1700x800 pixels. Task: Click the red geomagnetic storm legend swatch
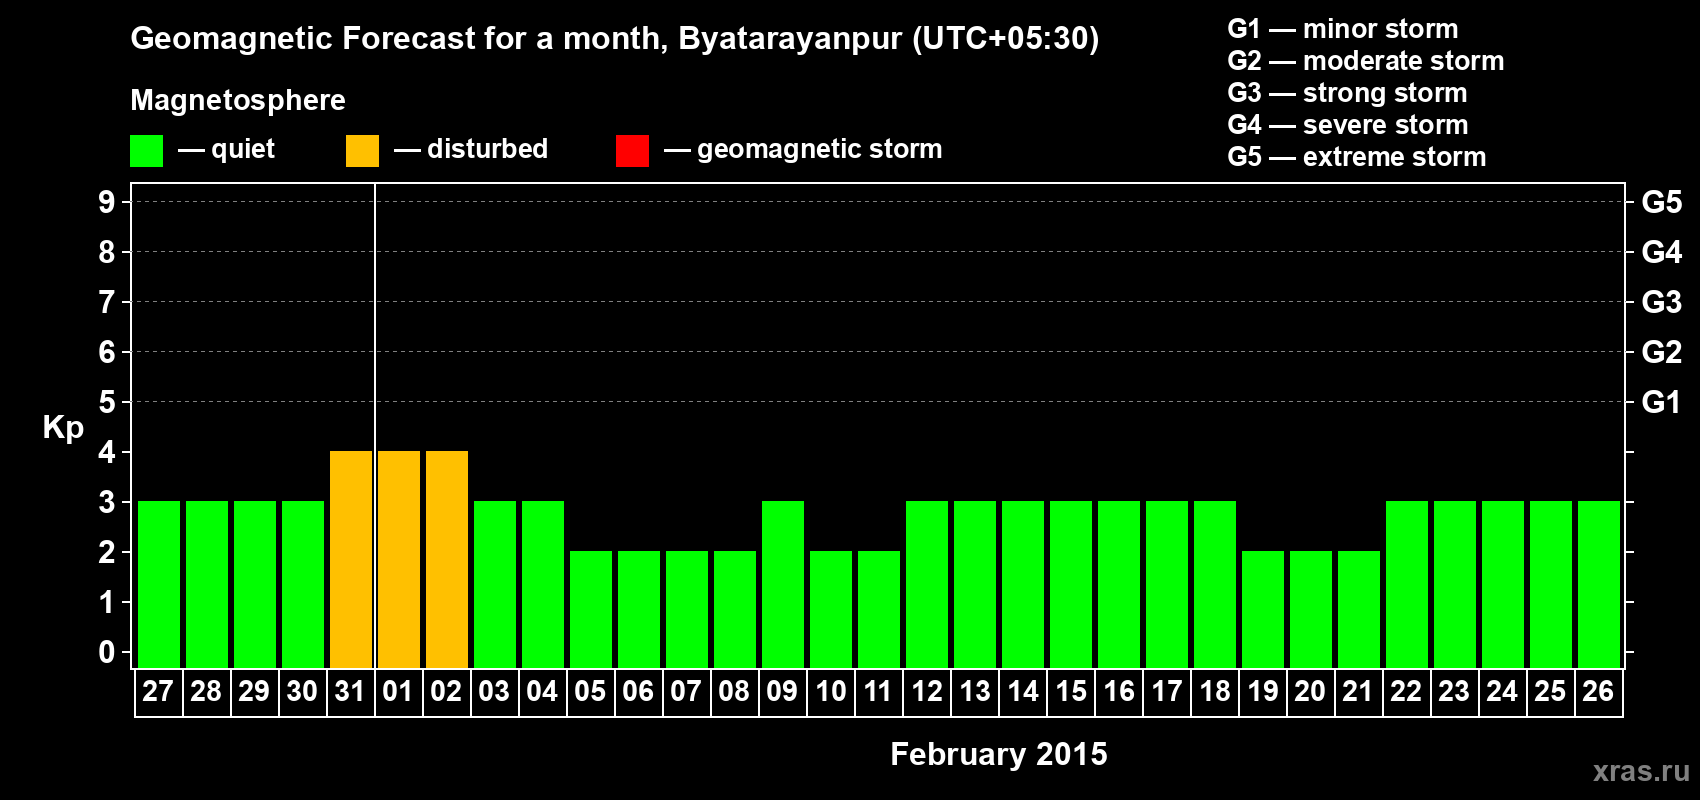(x=632, y=151)
